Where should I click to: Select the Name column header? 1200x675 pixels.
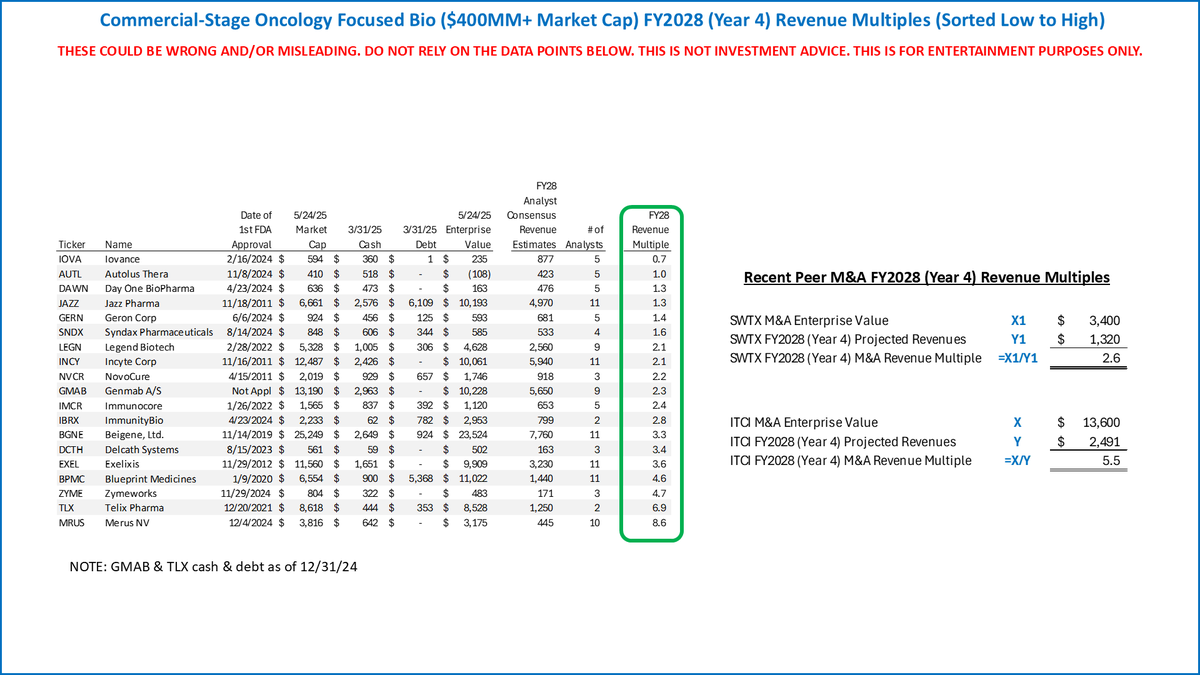tap(120, 243)
